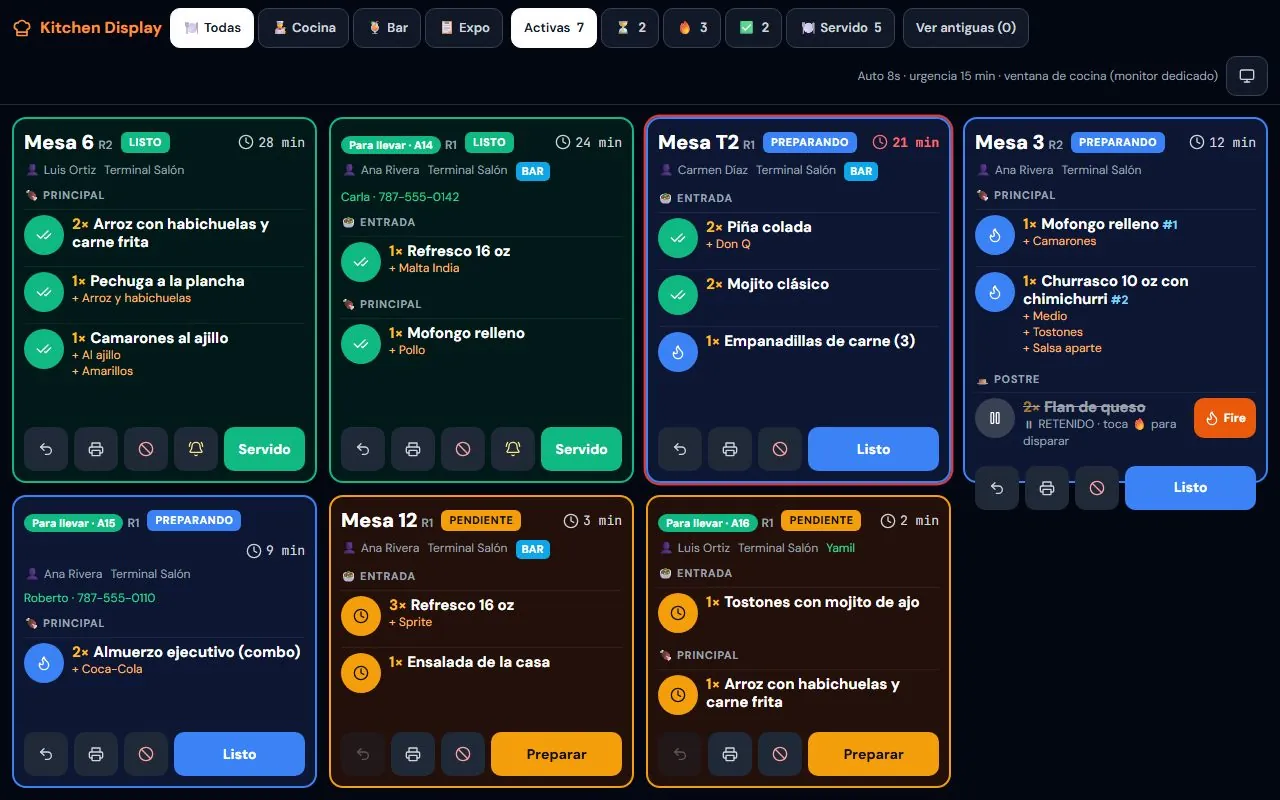Toggle Mojito clásico item status
This screenshot has height=800, width=1280.
[x=678, y=295]
